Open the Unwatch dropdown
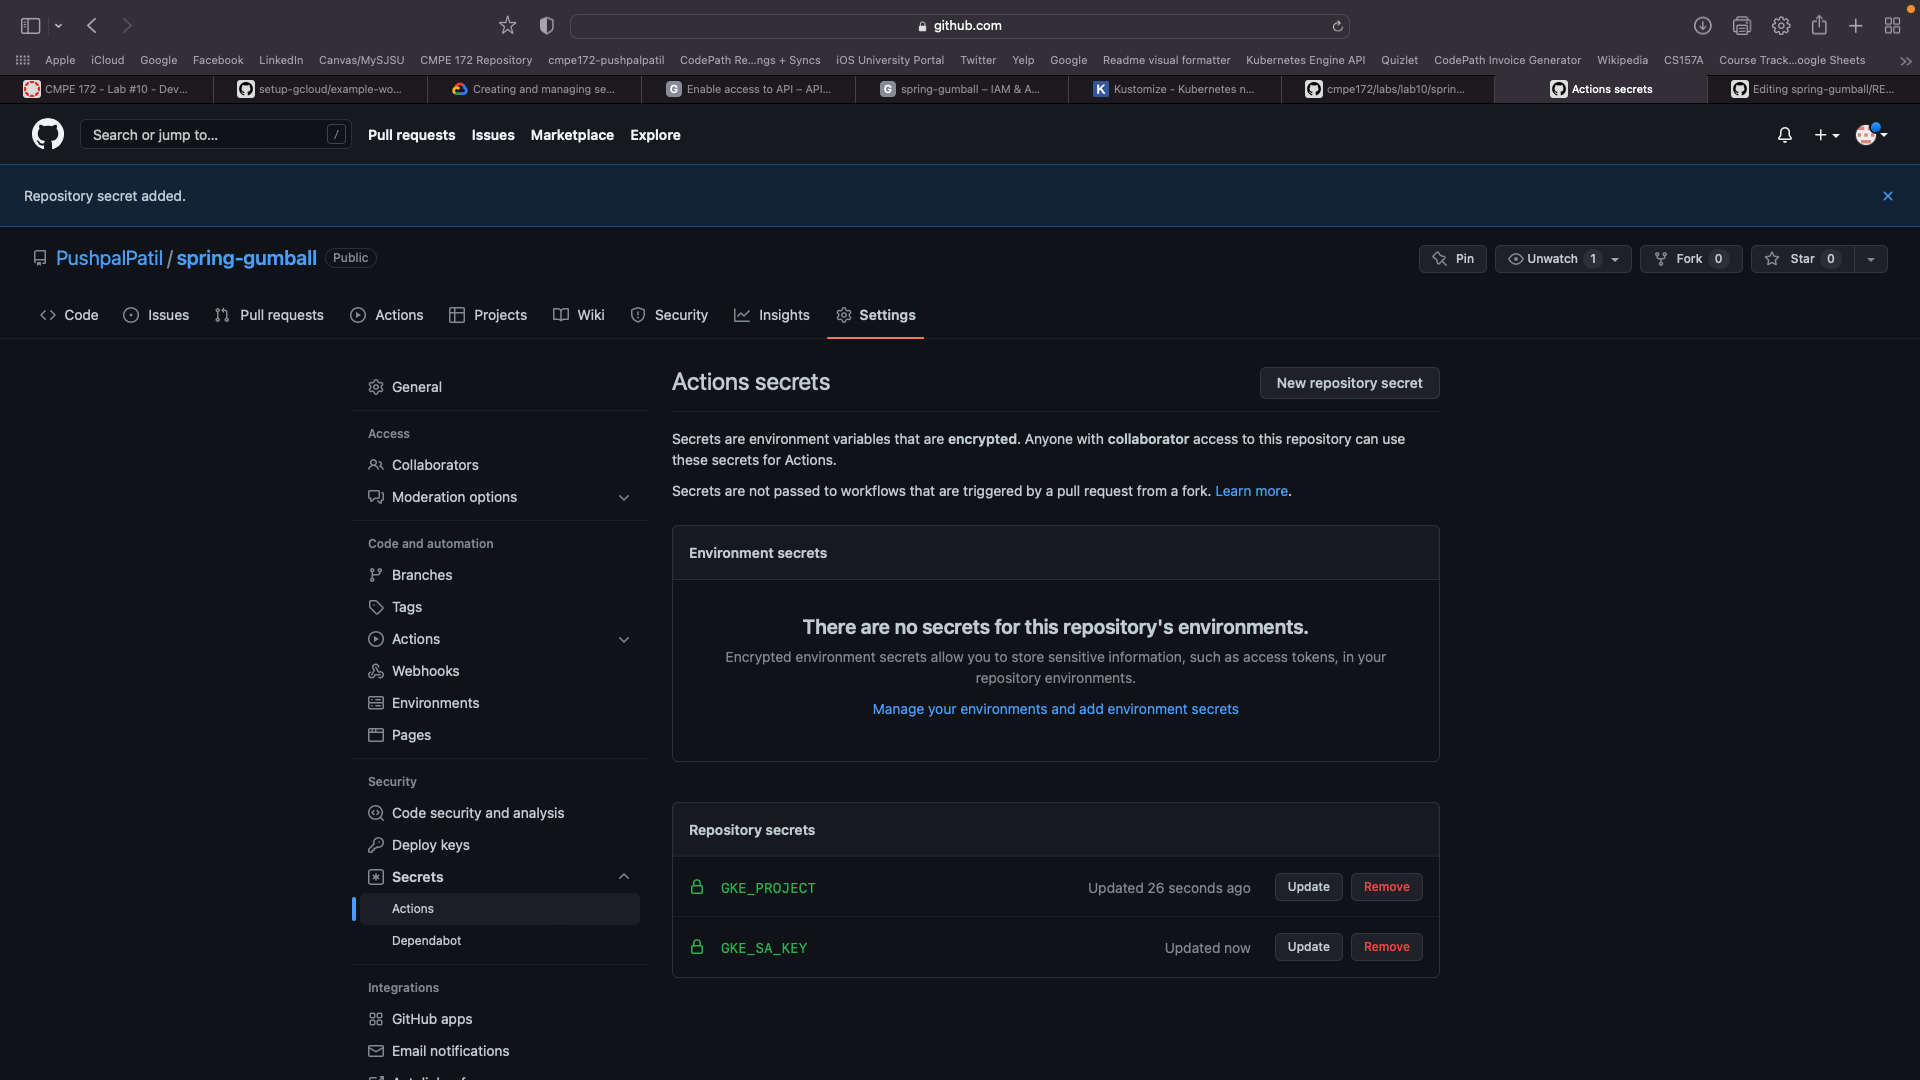Viewport: 1920px width, 1080px height. click(x=1562, y=259)
